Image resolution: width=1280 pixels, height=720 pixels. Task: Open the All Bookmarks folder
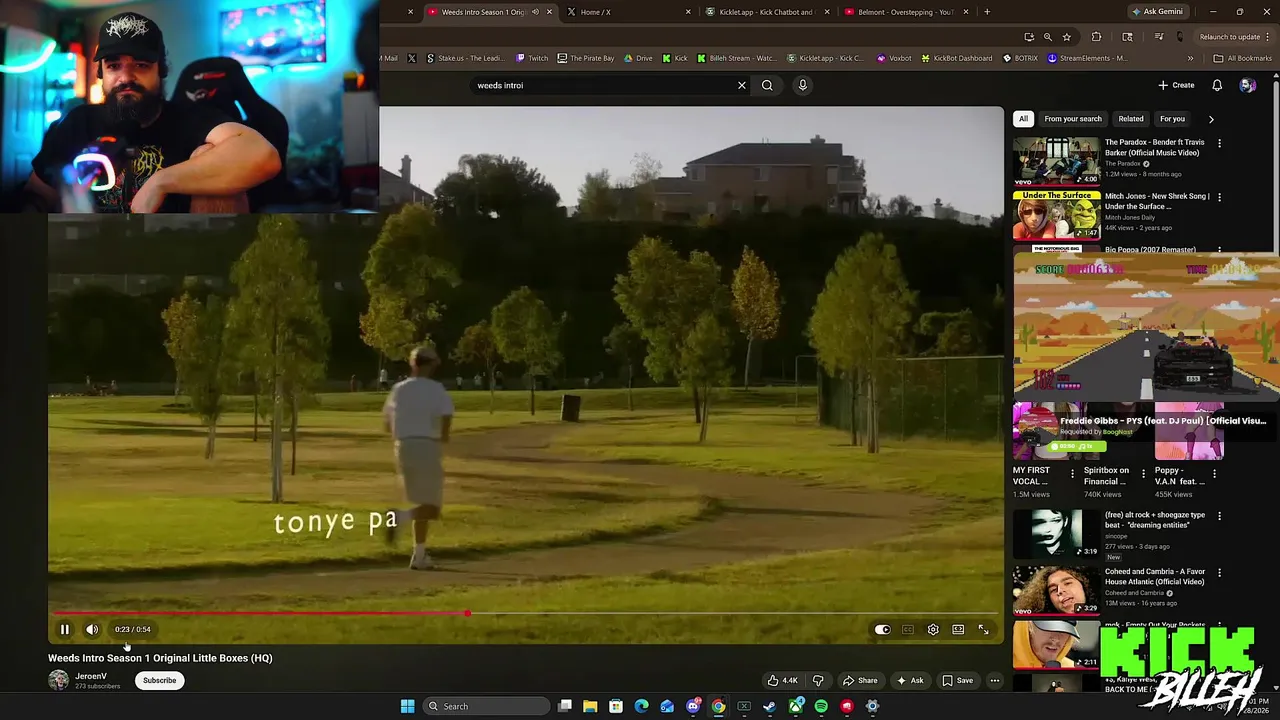pyautogui.click(x=1242, y=58)
